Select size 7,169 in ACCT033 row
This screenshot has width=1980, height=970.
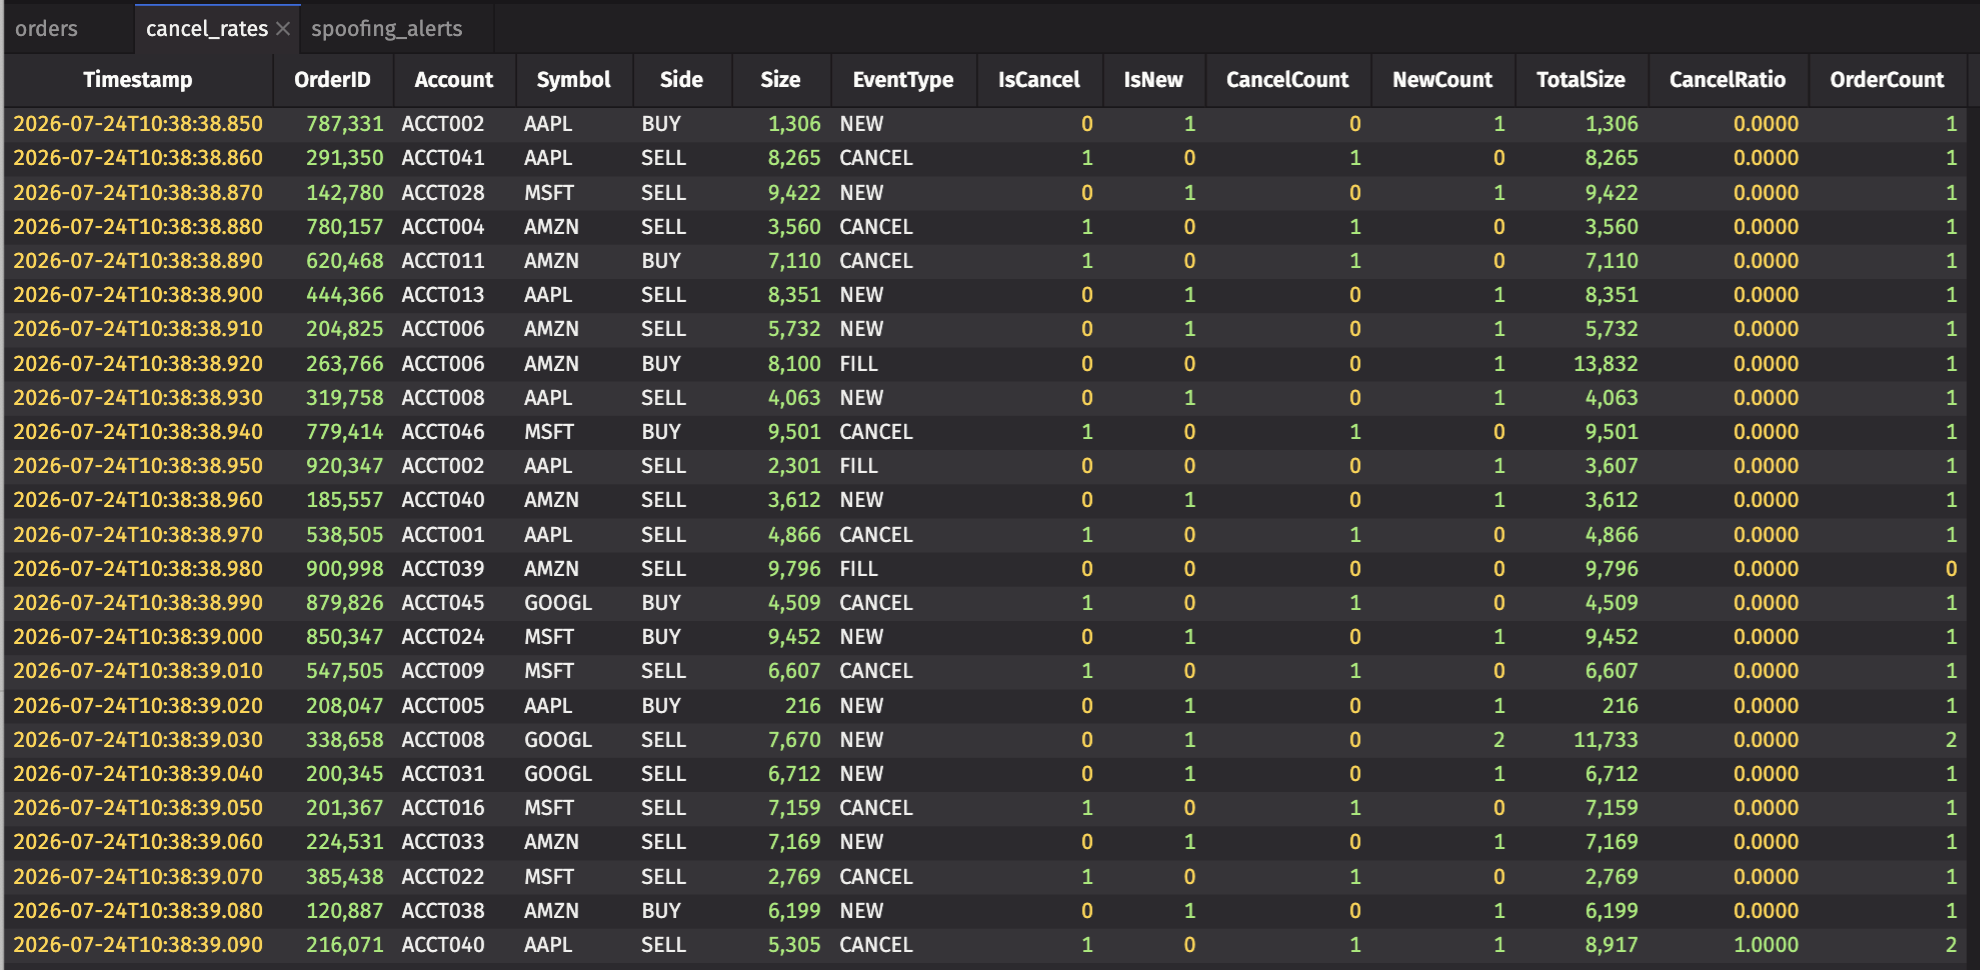(781, 842)
